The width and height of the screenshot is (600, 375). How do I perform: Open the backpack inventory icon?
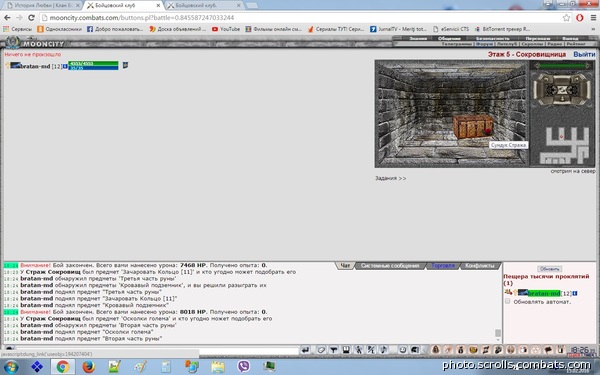(435, 350)
